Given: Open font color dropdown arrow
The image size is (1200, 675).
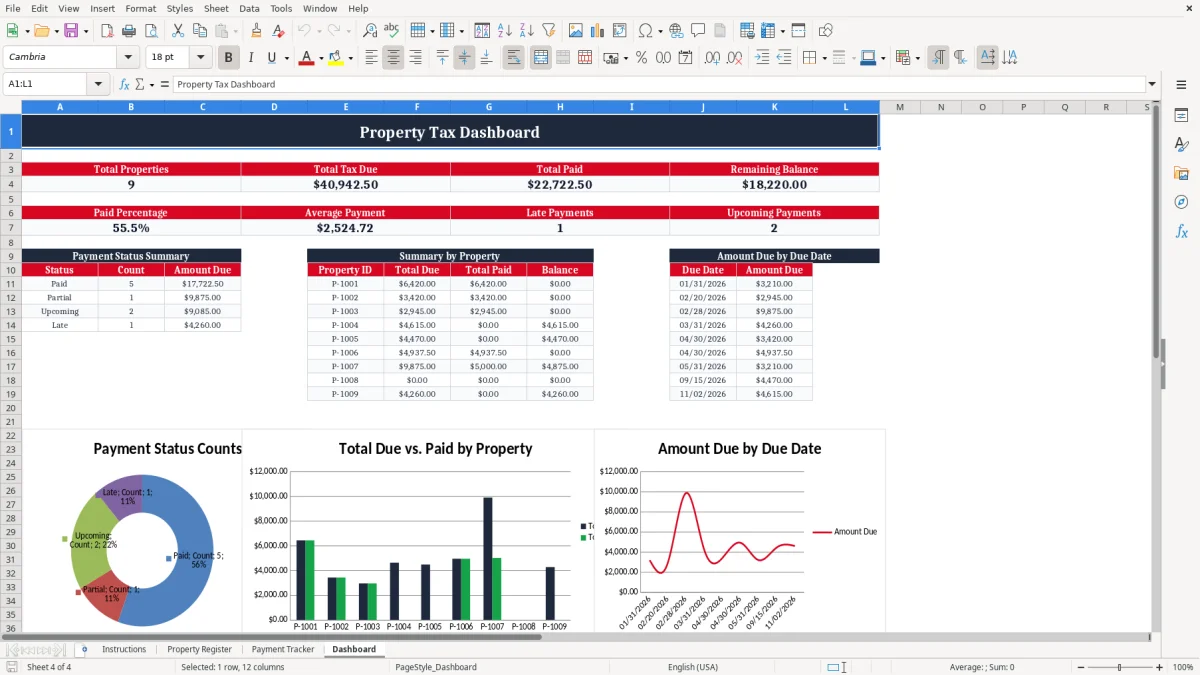Looking at the screenshot, I should pyautogui.click(x=320, y=58).
